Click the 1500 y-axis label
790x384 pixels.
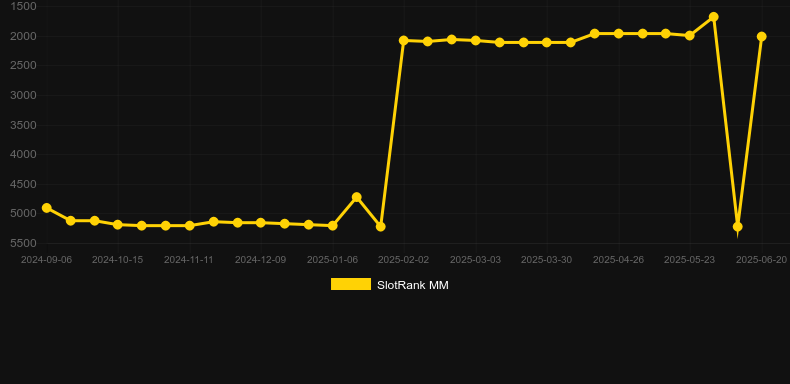pyautogui.click(x=23, y=6)
